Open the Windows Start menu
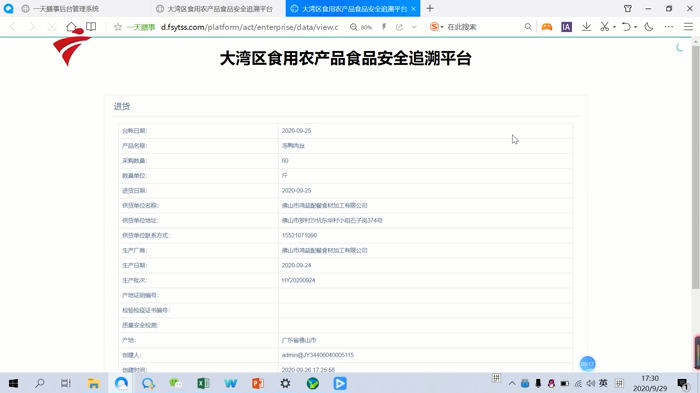The image size is (700, 393). (13, 383)
